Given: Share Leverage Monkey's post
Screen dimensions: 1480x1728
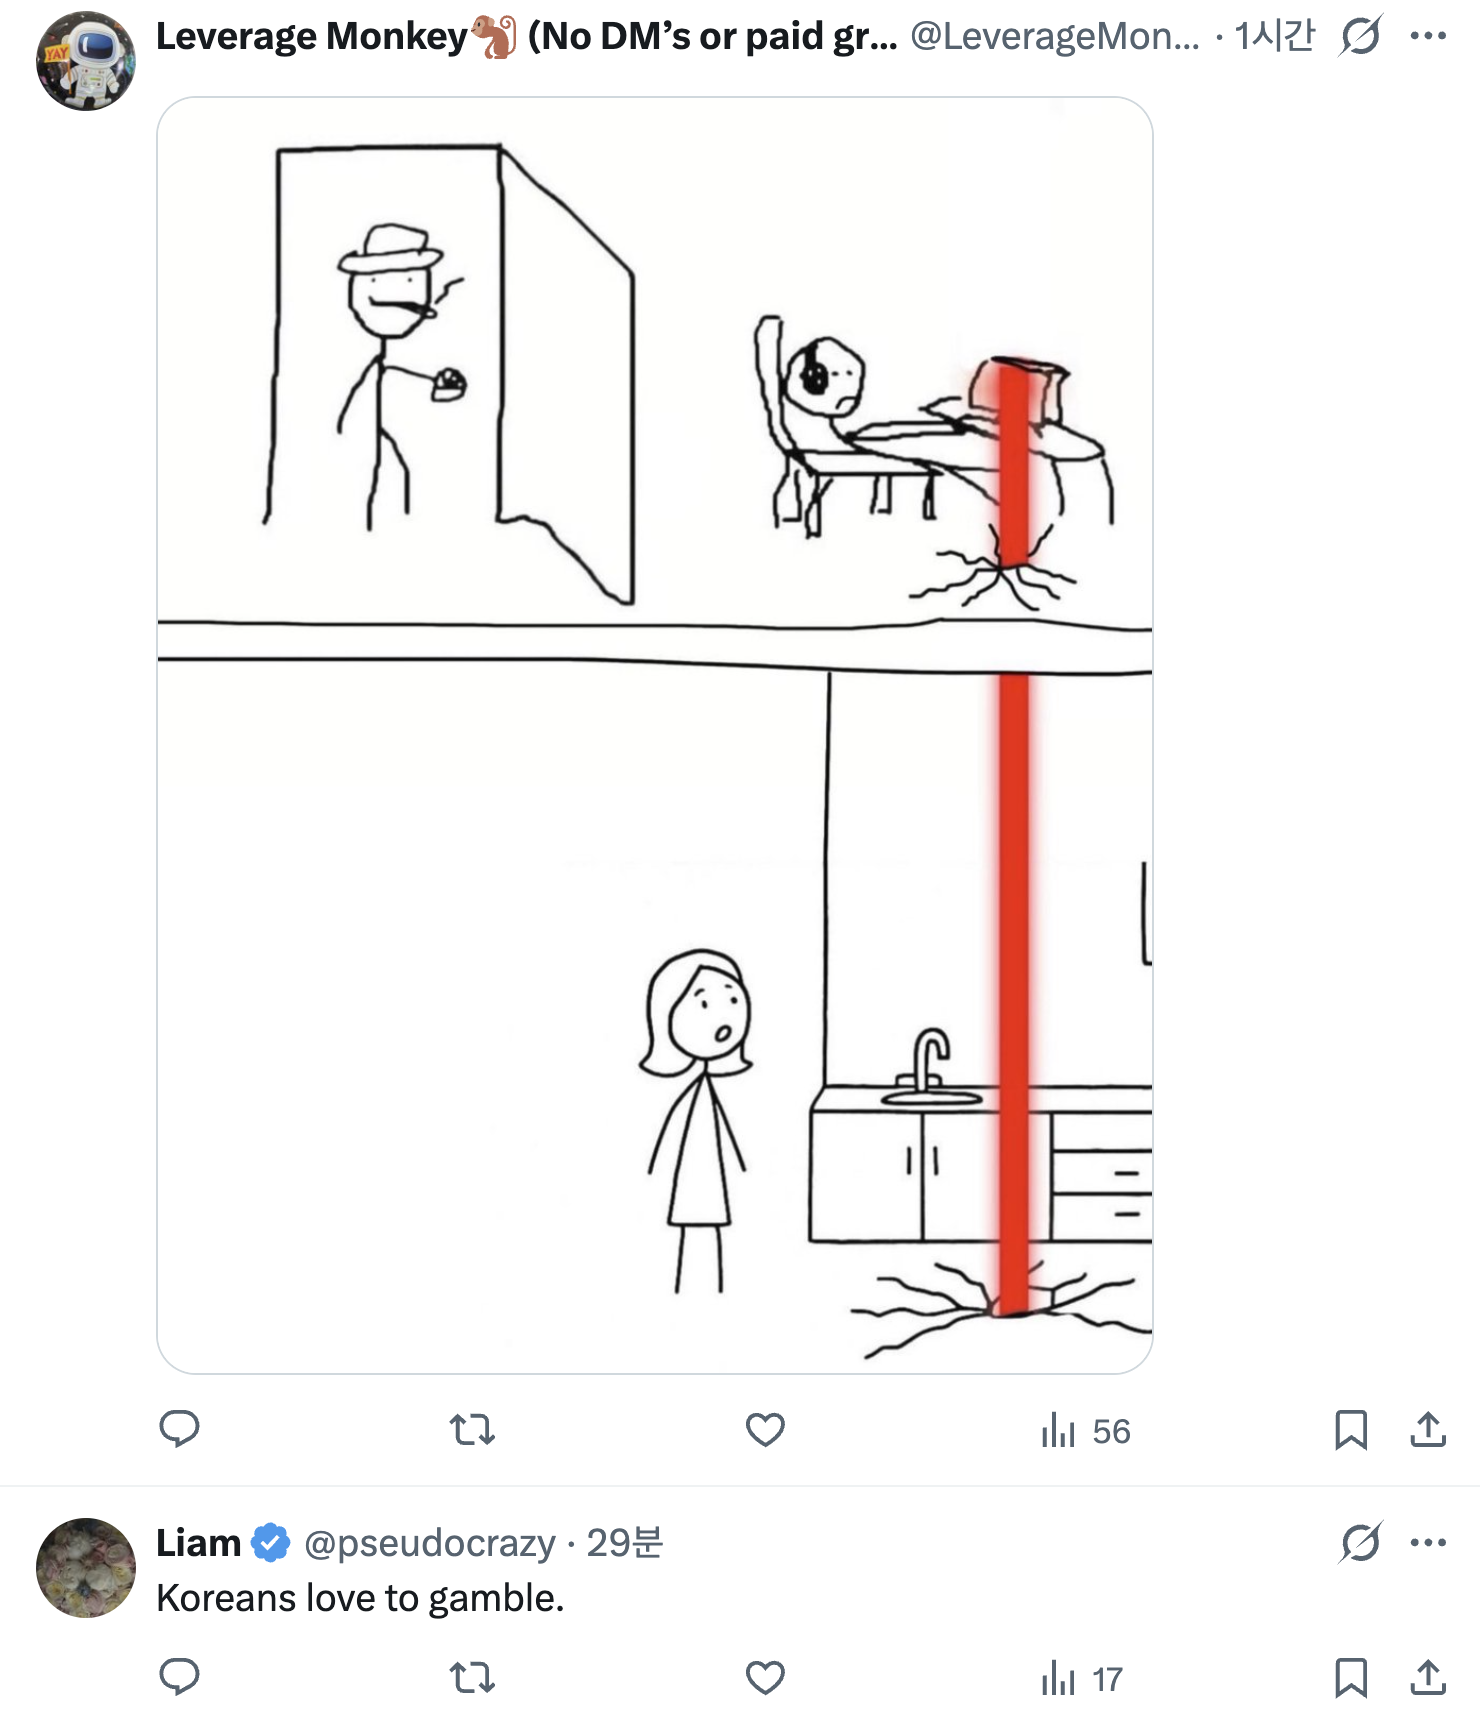Looking at the screenshot, I should (1428, 1429).
